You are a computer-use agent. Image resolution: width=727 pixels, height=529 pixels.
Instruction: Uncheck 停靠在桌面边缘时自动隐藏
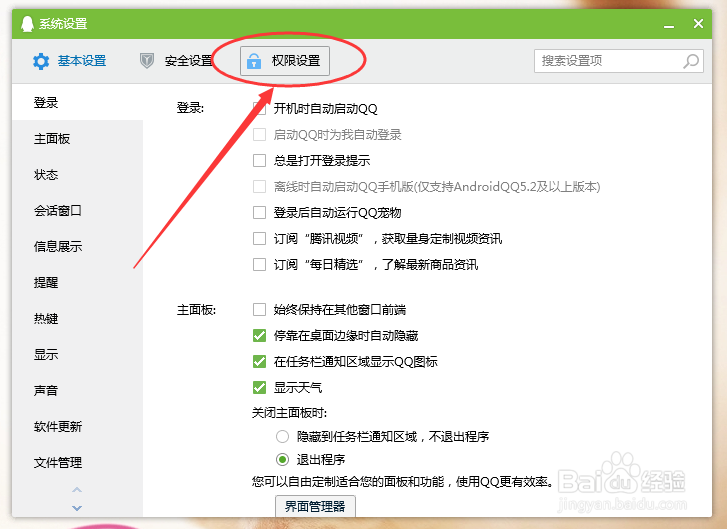coord(259,335)
